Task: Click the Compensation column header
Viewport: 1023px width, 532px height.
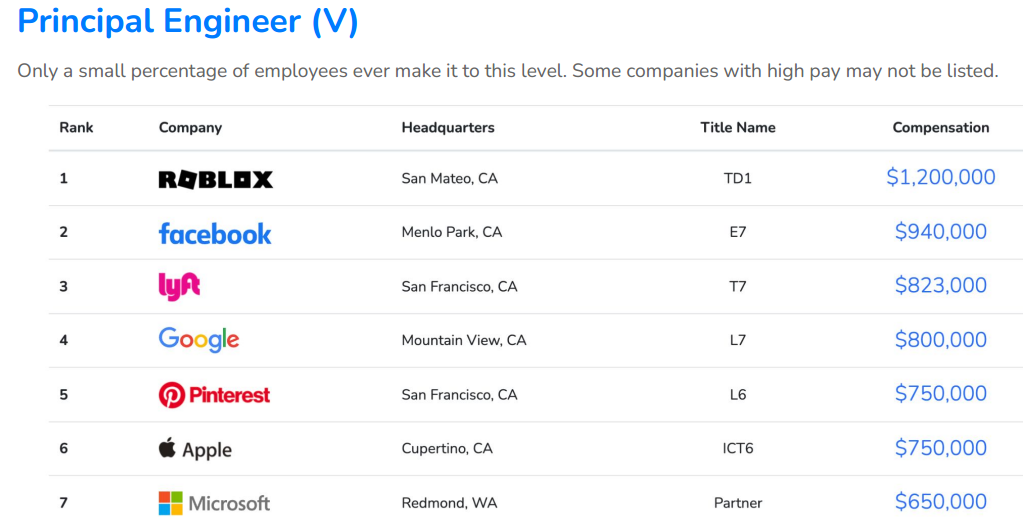Action: pyautogui.click(x=940, y=127)
